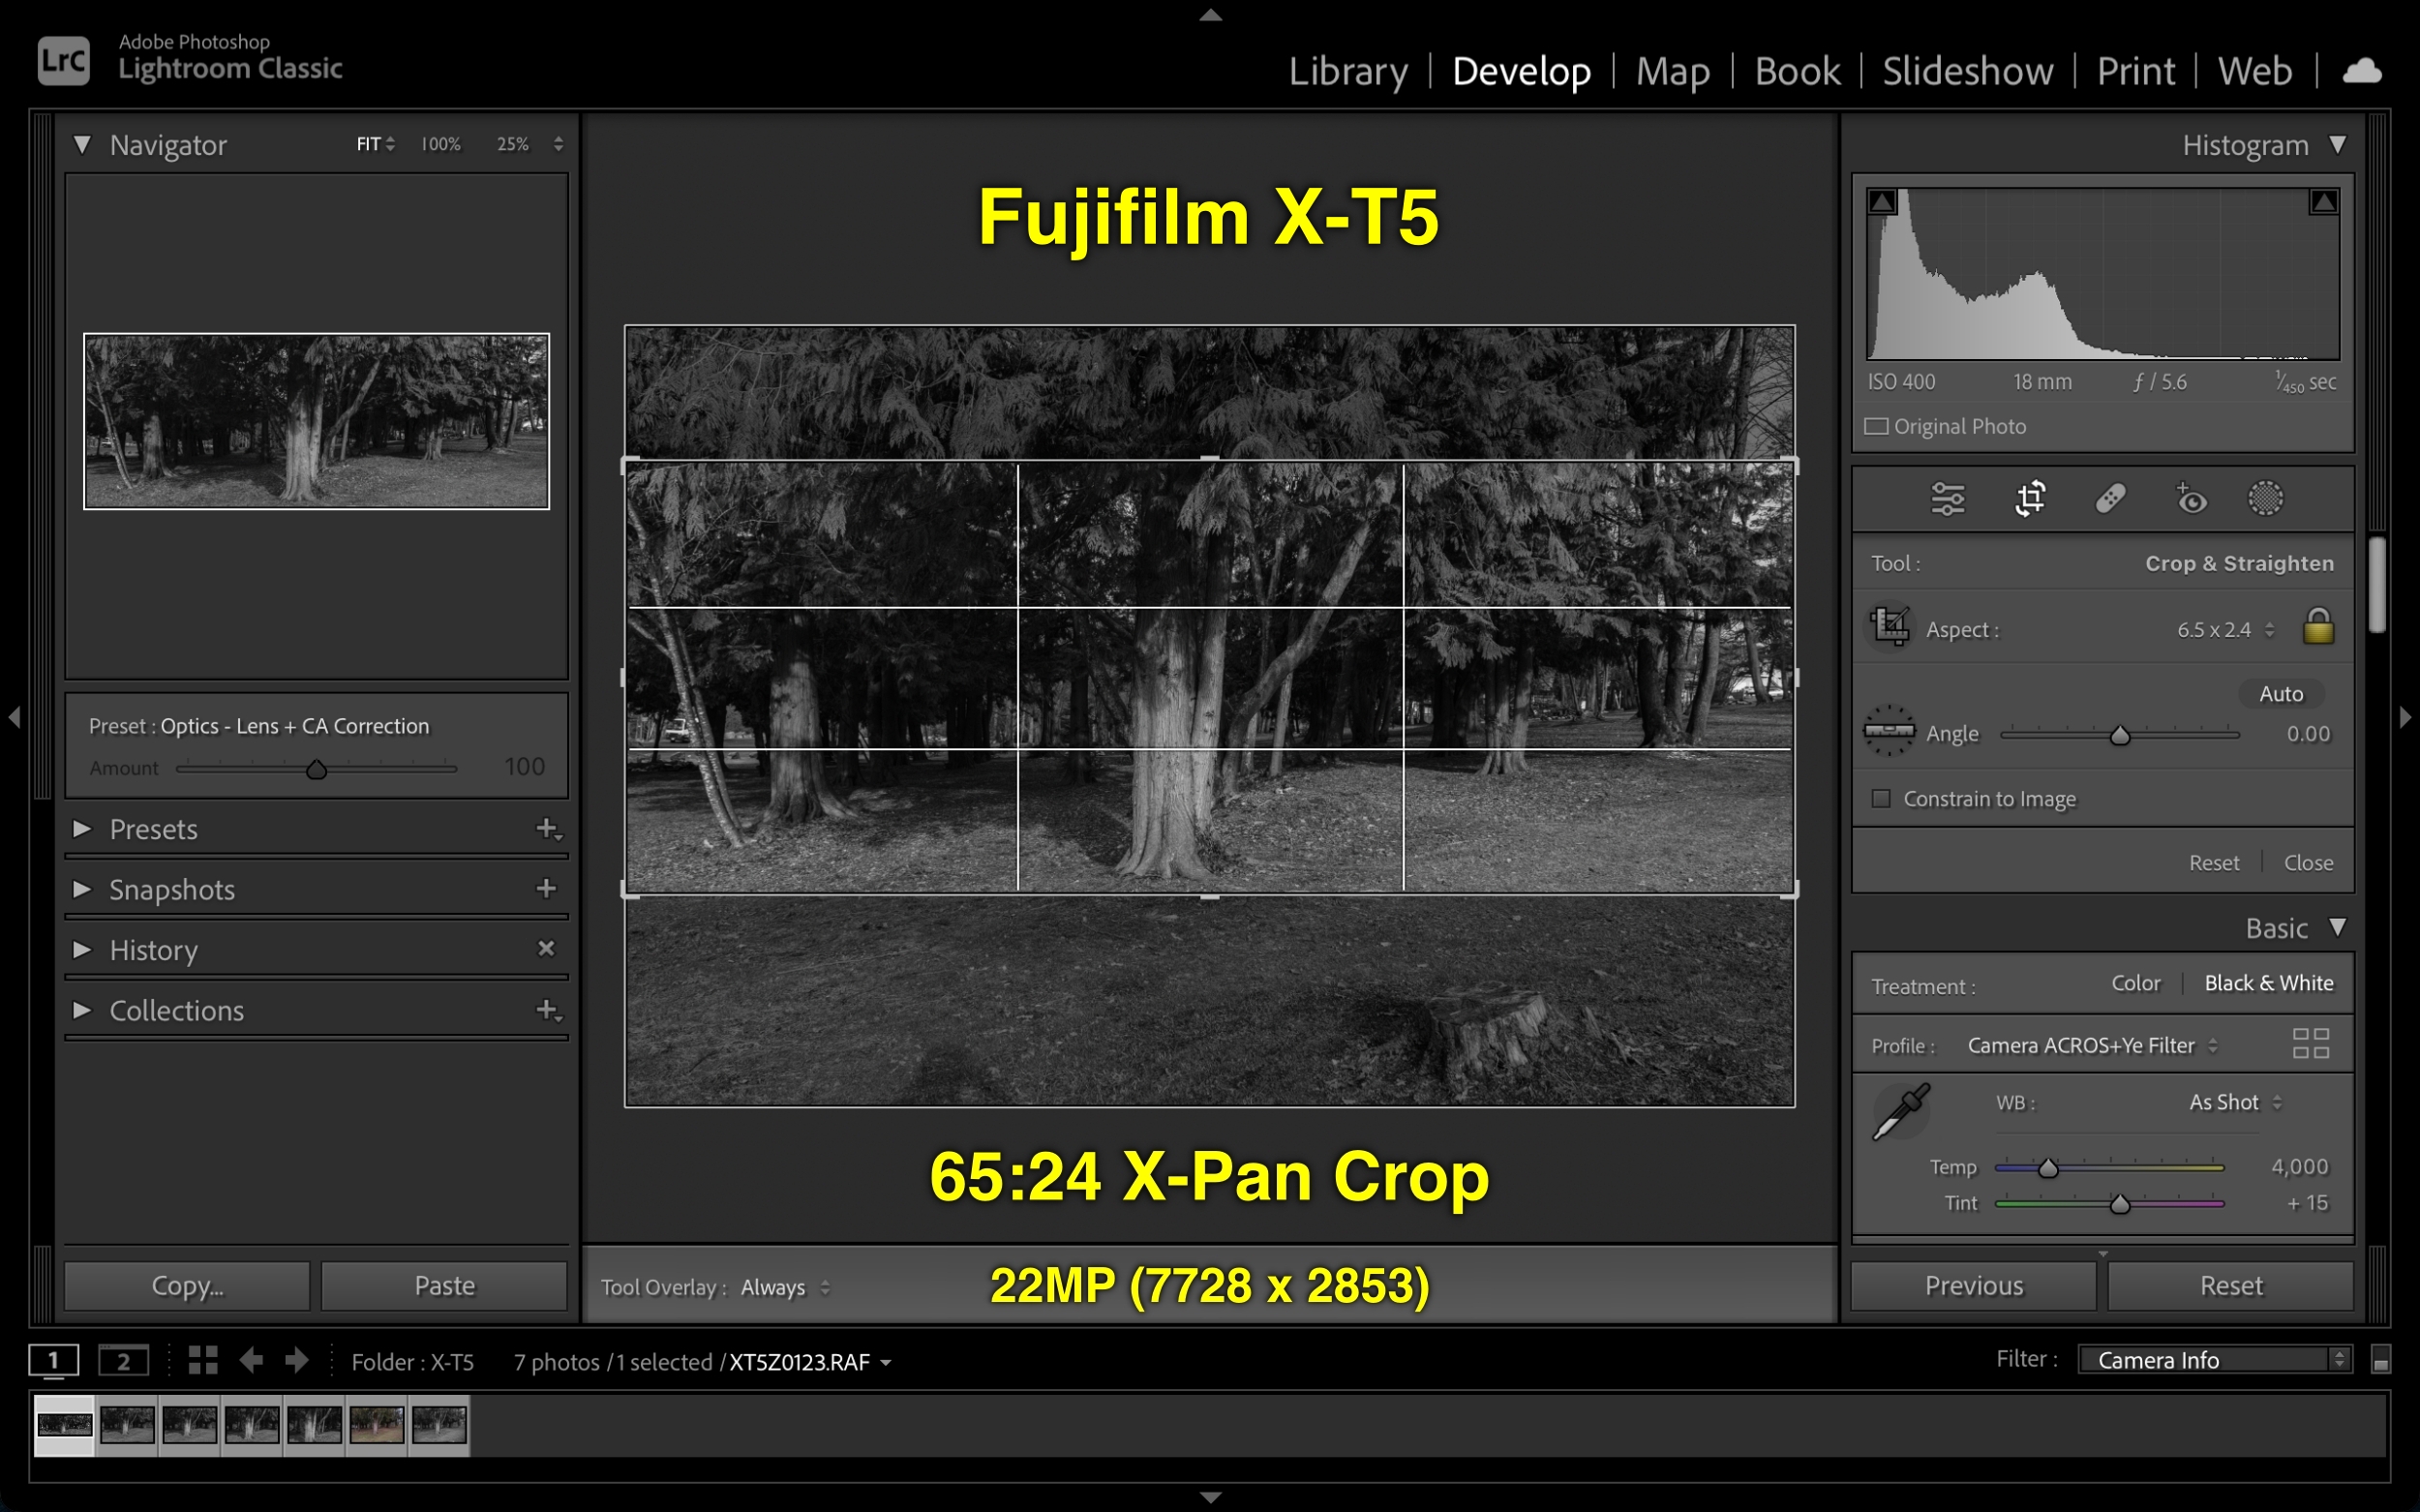Open the WB As Shot dropdown
Viewport: 2420px width, 1512px height.
2235,1102
